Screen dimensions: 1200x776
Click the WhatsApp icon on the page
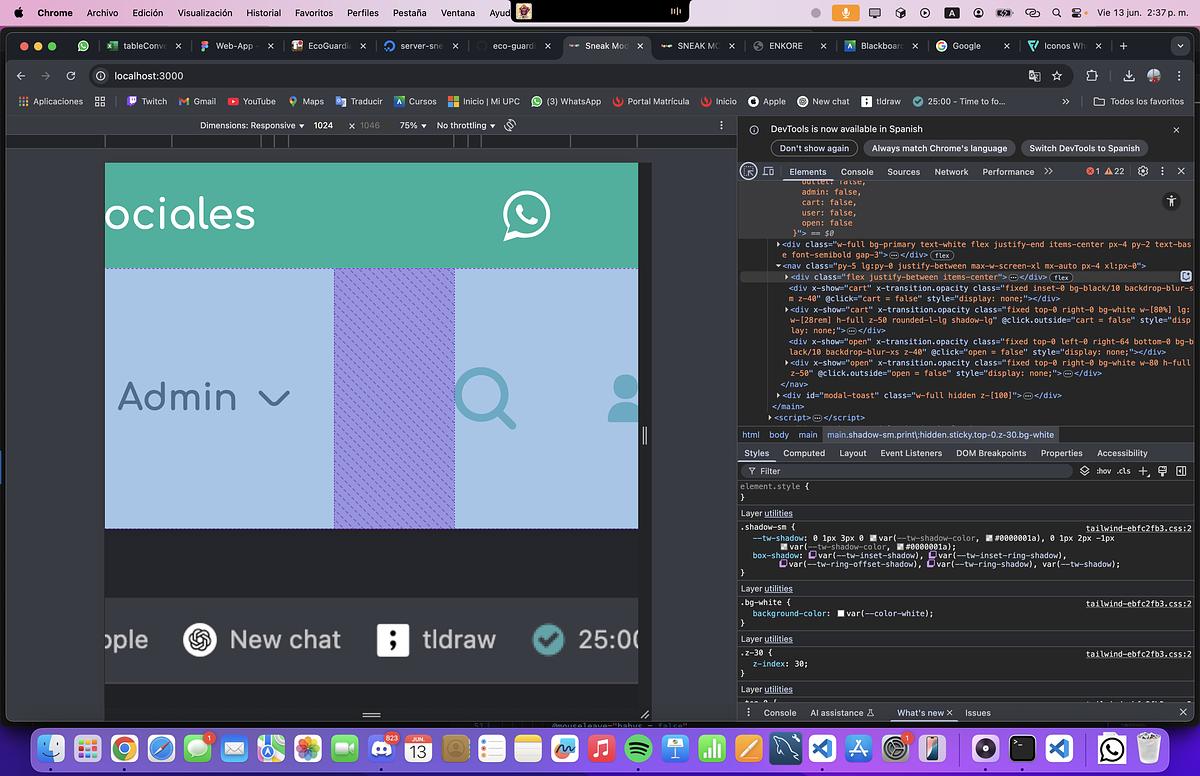[526, 215]
